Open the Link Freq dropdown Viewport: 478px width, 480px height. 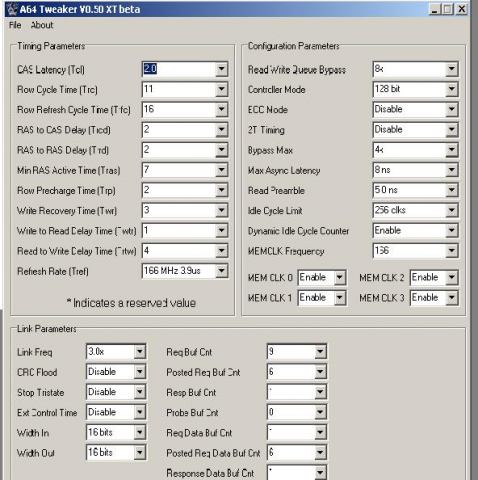coord(139,352)
